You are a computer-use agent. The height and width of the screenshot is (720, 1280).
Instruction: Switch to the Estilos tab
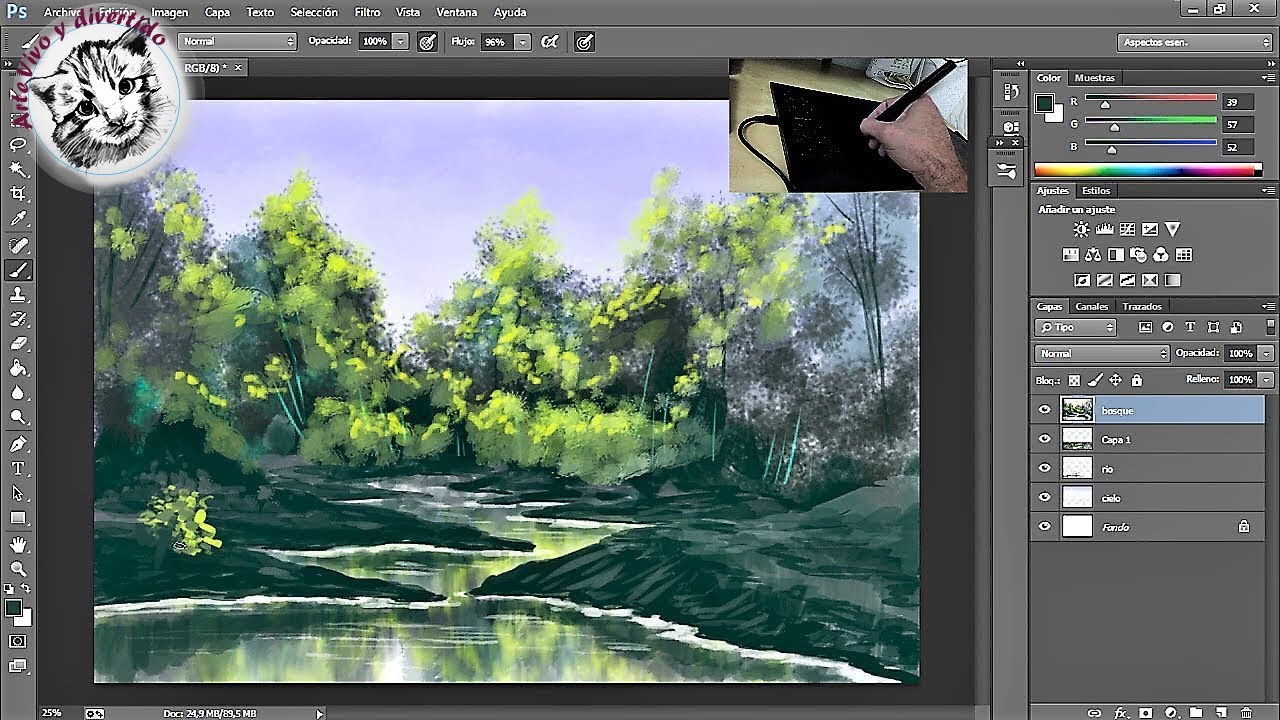point(1096,191)
